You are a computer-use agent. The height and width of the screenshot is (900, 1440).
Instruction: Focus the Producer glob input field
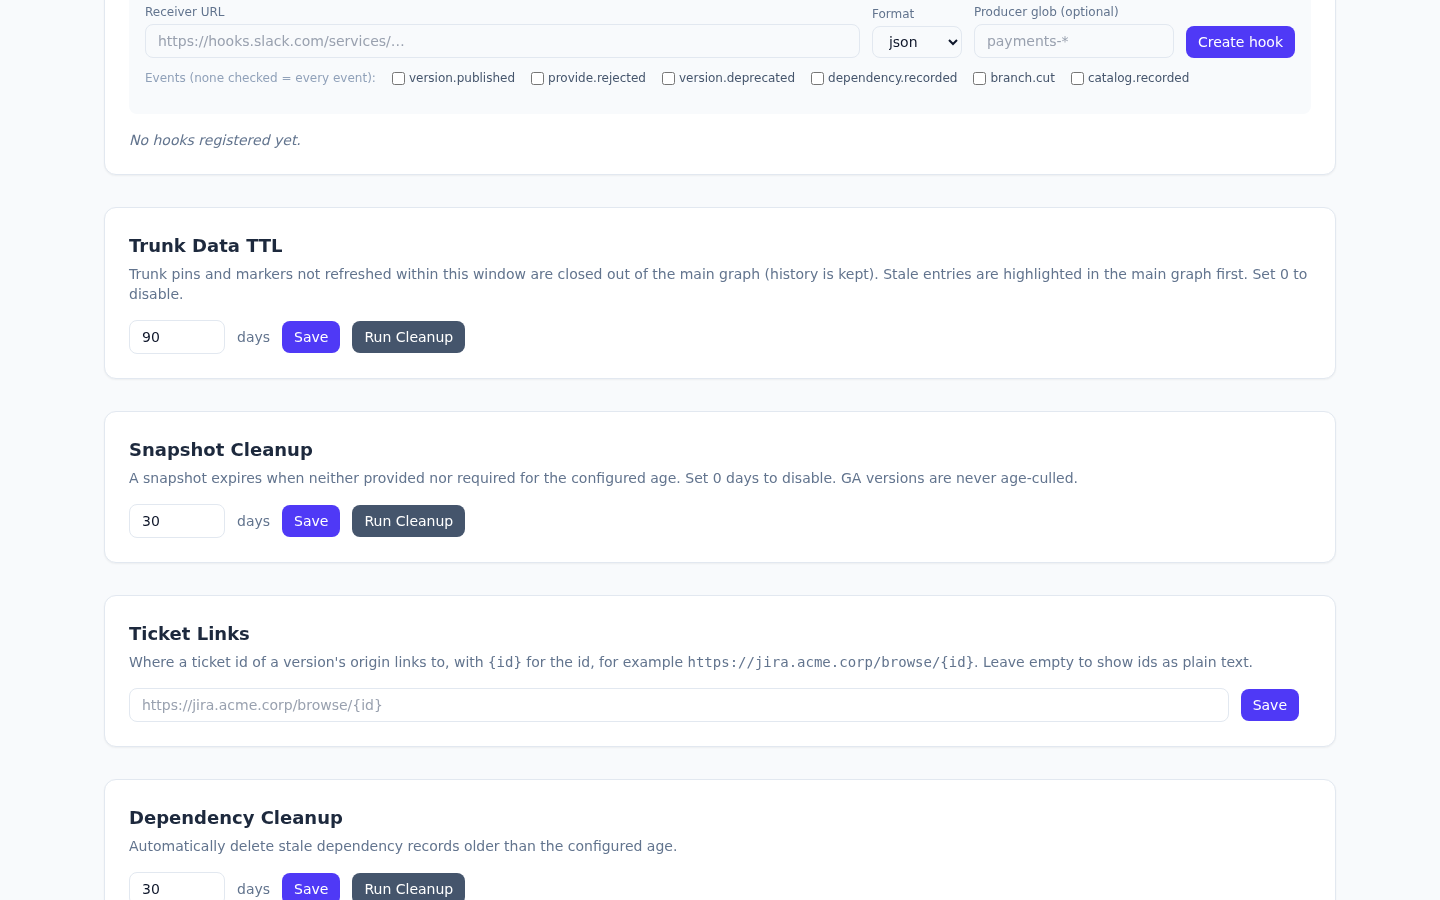[x=1074, y=41]
